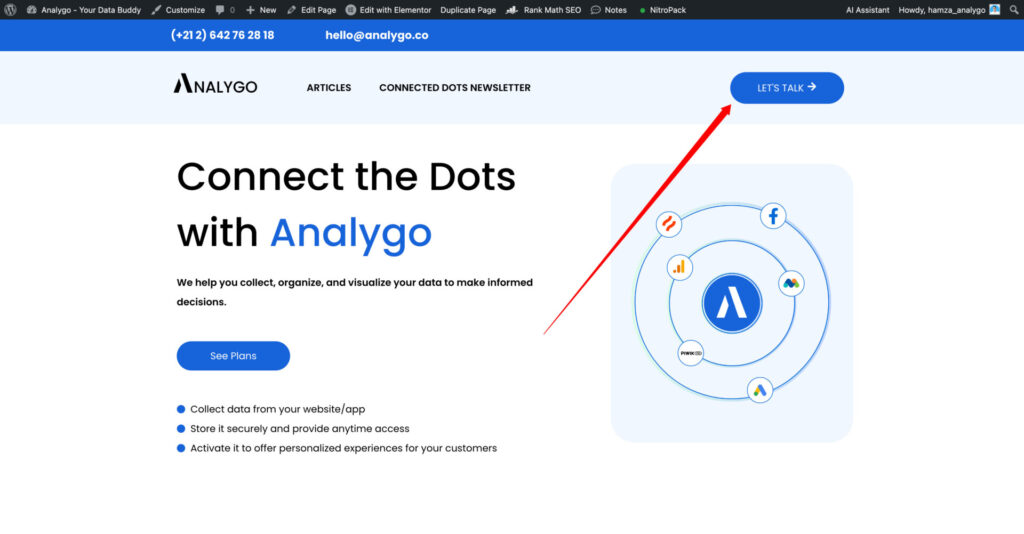The height and width of the screenshot is (534, 1024).
Task: Click the See Plans button
Action: pos(233,356)
